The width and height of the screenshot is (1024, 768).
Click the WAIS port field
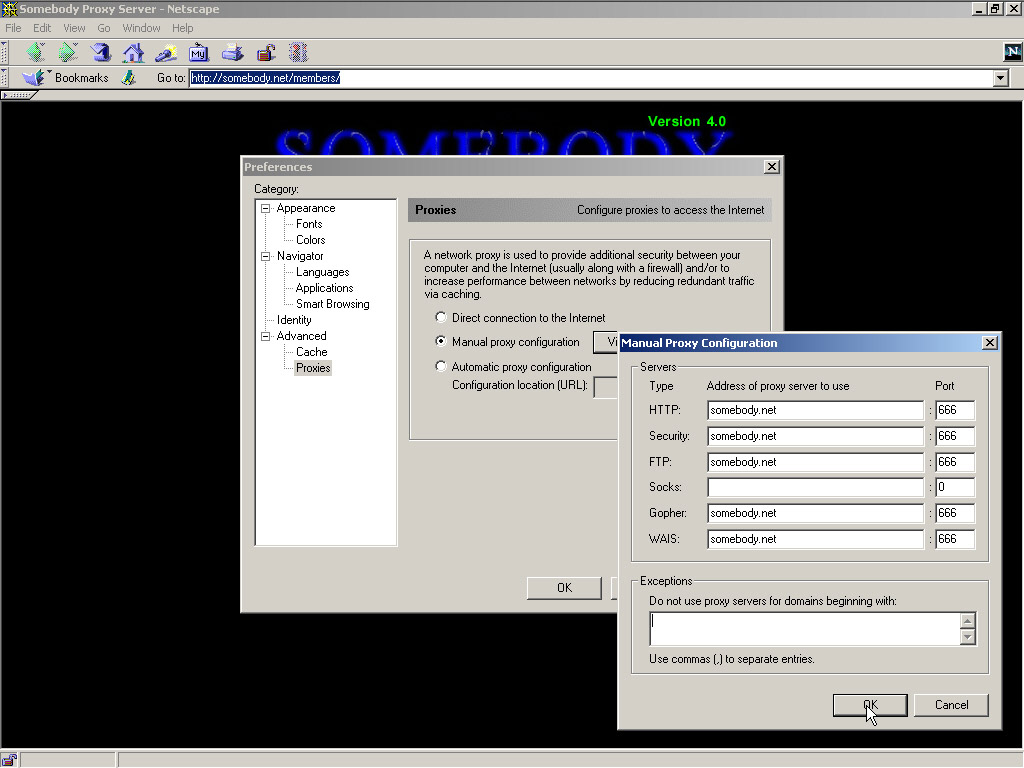point(954,539)
